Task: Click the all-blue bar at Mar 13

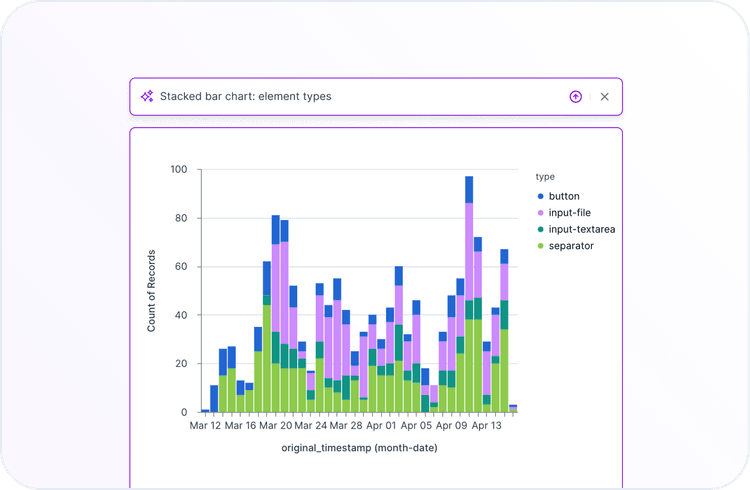Action: point(214,399)
